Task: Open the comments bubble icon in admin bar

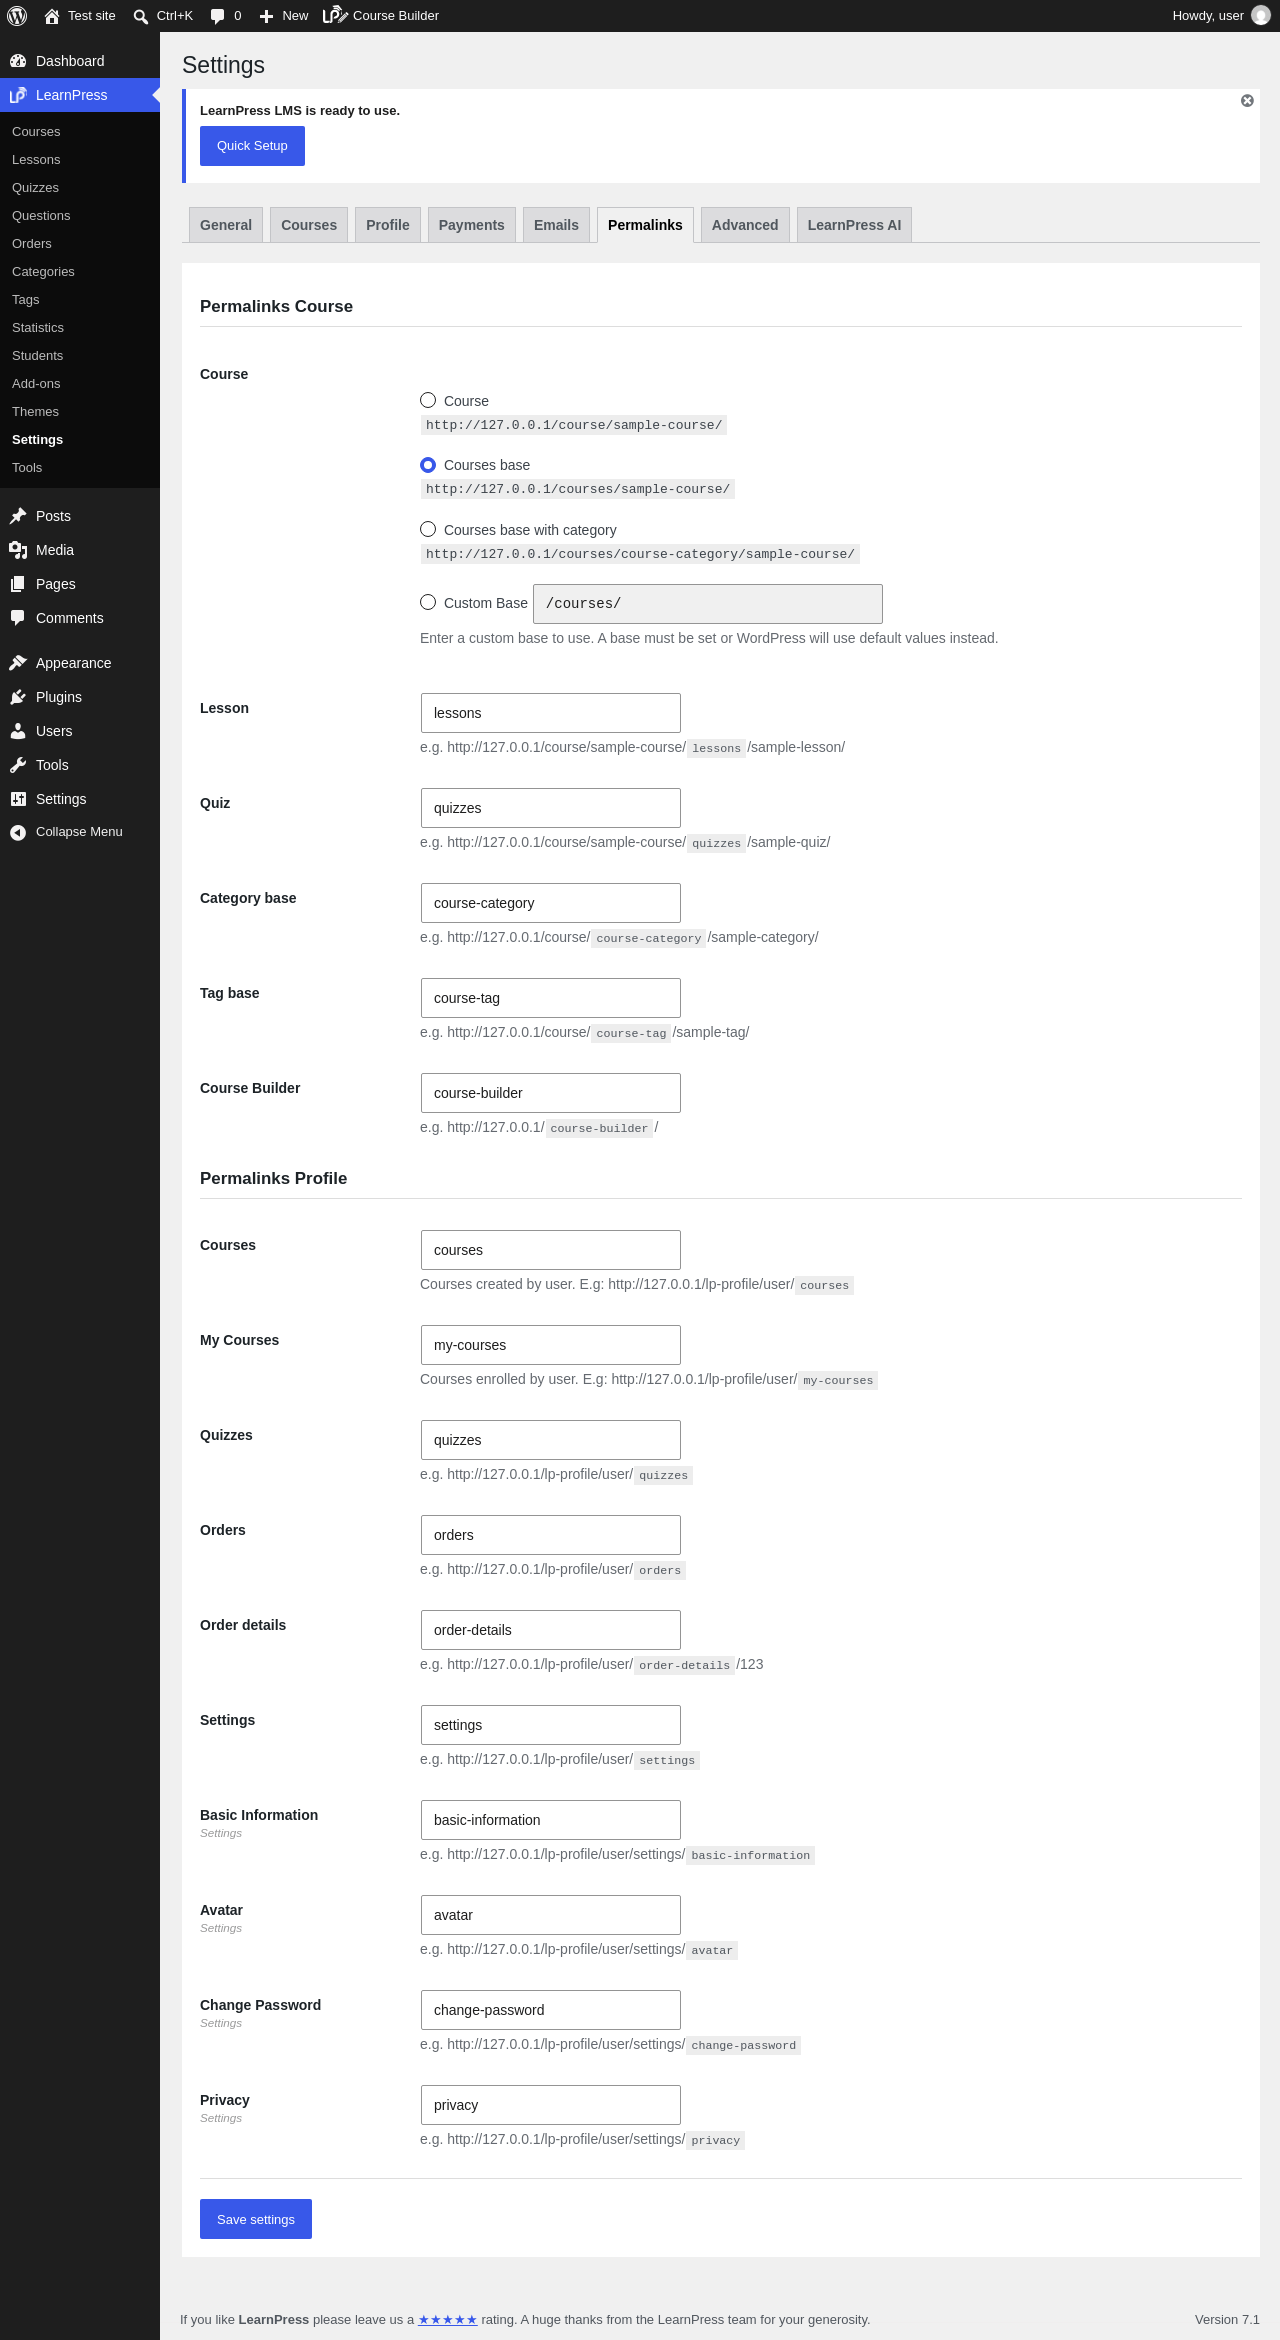Action: coord(218,16)
